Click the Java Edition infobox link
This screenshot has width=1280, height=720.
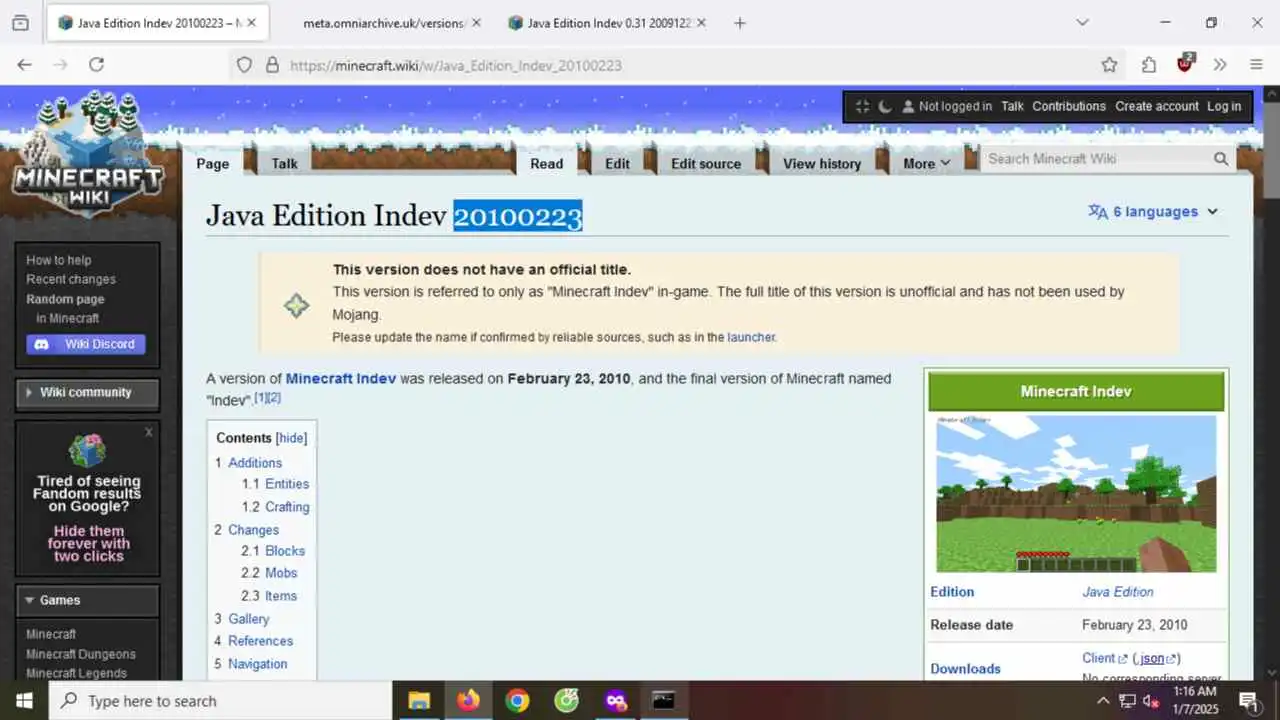(1118, 592)
